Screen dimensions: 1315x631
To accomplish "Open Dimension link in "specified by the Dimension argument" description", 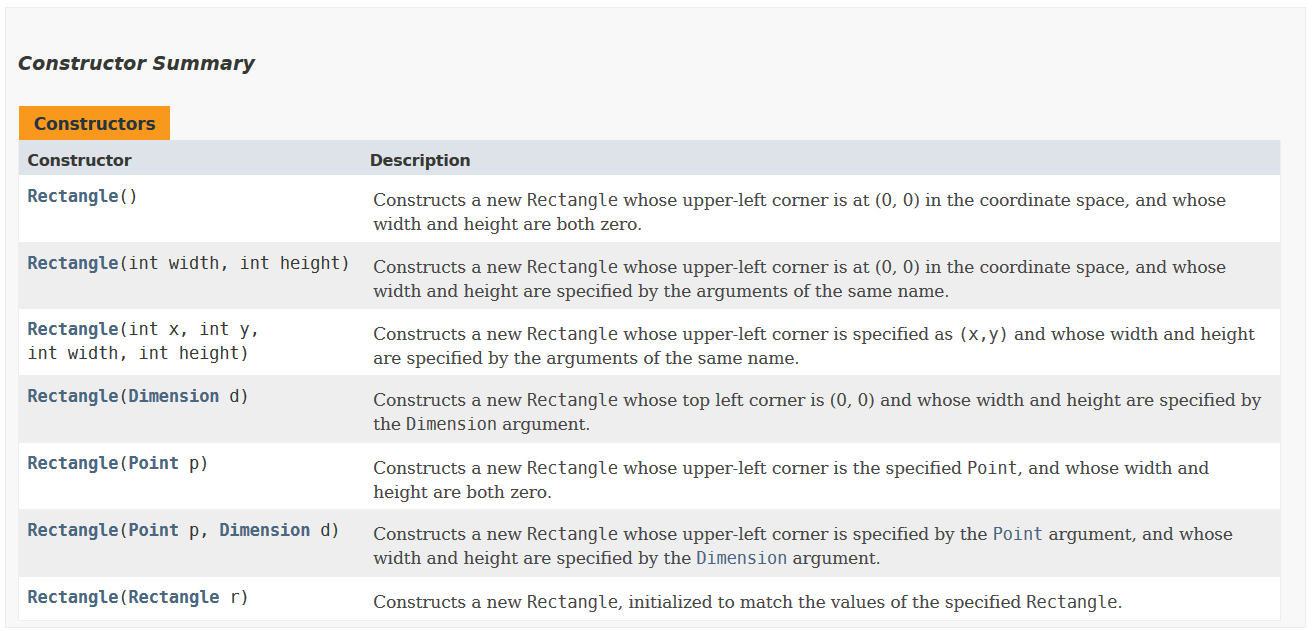I will [741, 559].
